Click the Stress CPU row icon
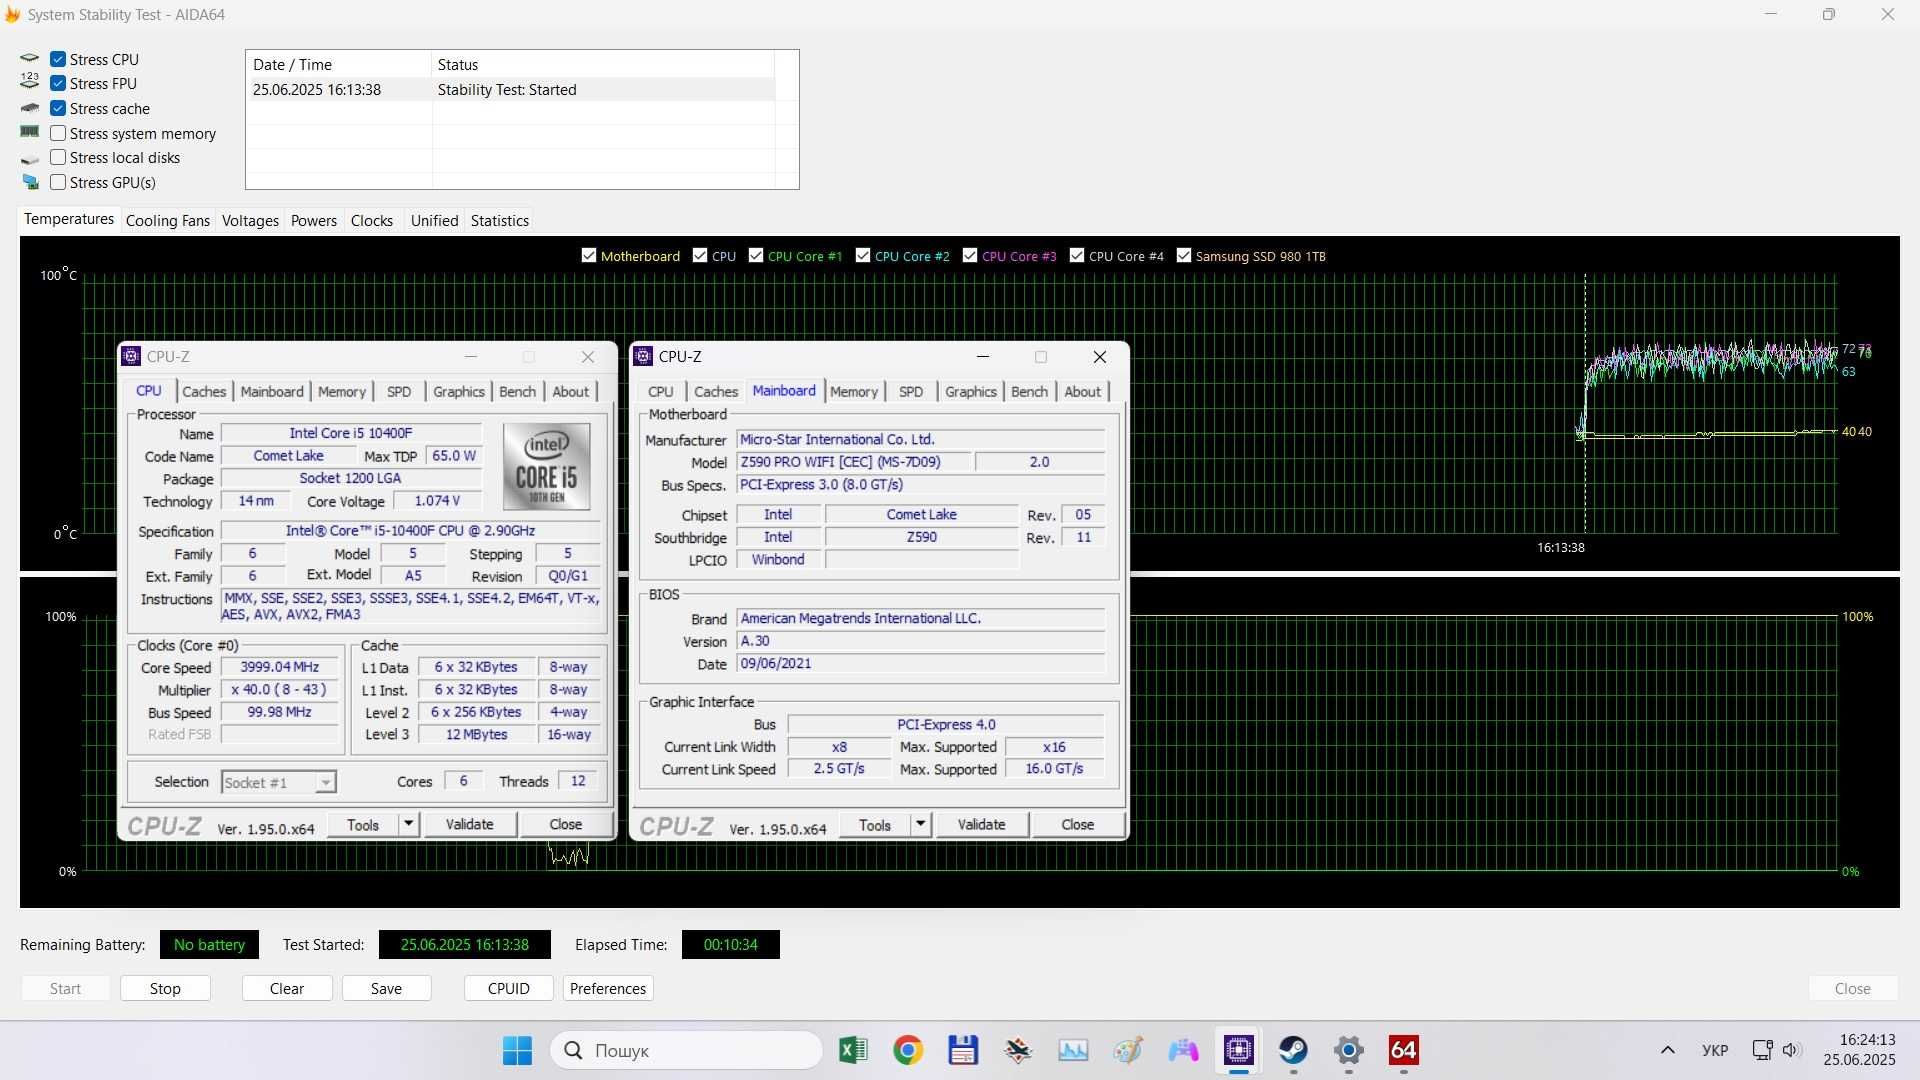This screenshot has width=1920, height=1080. click(x=30, y=59)
